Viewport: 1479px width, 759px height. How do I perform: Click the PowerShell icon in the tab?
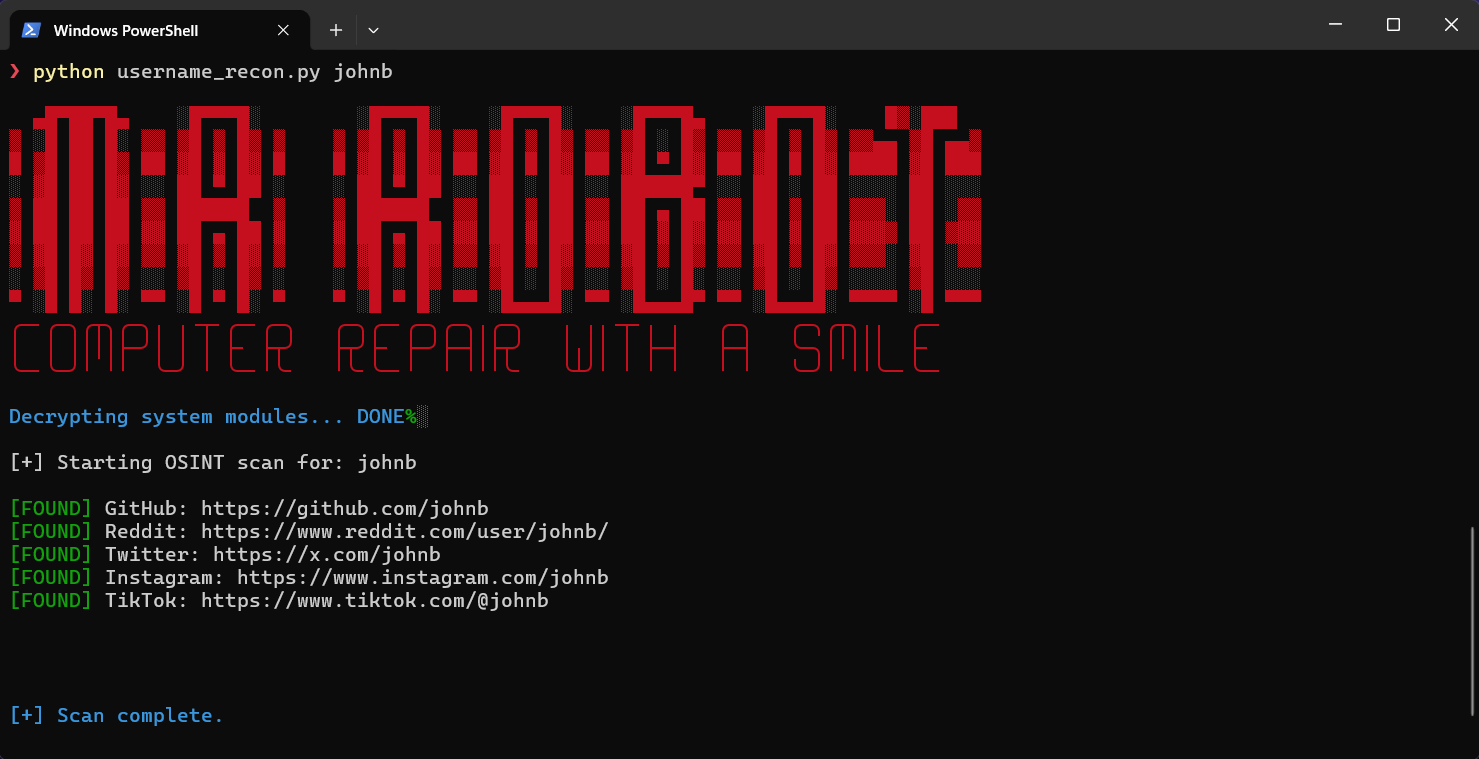(31, 30)
